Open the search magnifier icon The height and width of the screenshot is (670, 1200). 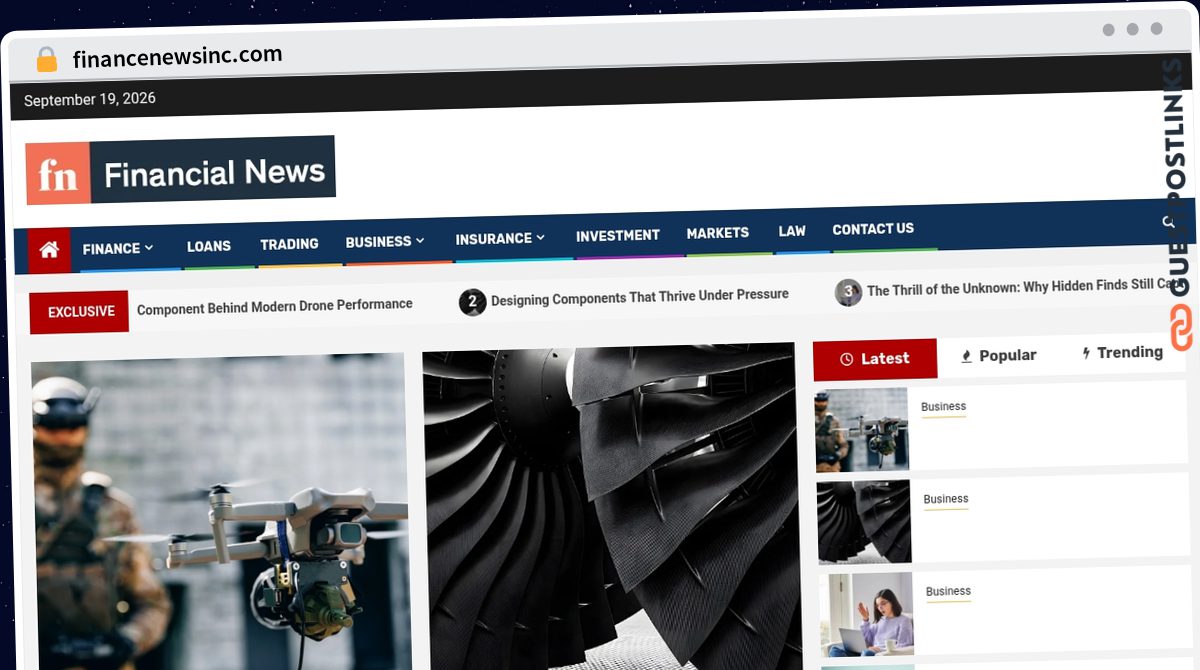click(1169, 222)
